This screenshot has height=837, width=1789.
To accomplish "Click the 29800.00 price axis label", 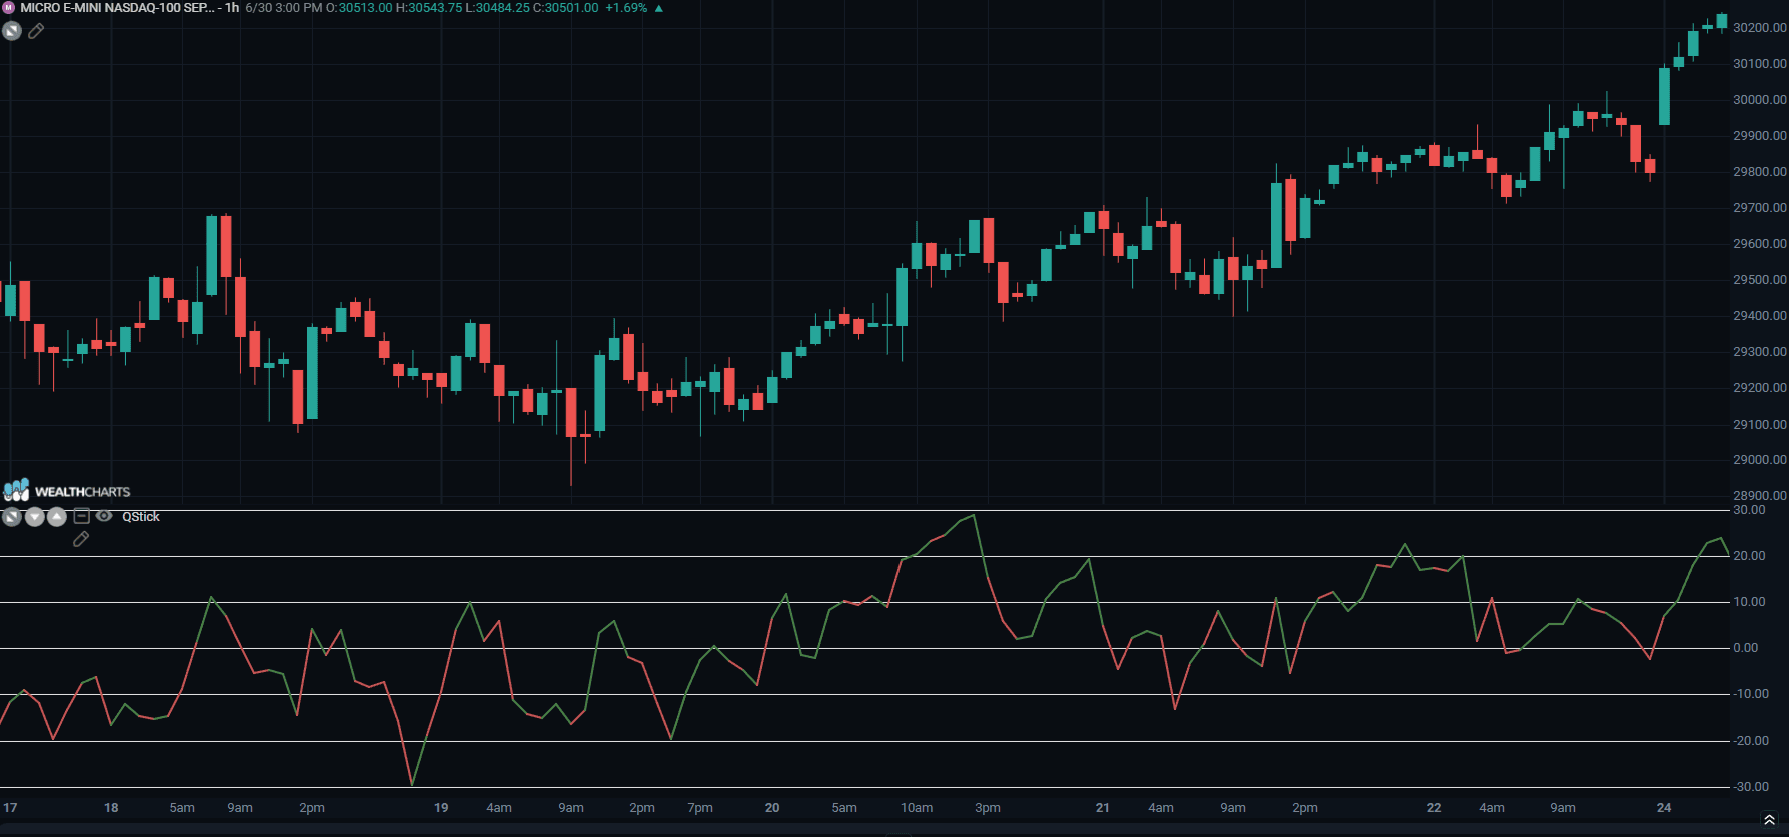I will click(1759, 172).
